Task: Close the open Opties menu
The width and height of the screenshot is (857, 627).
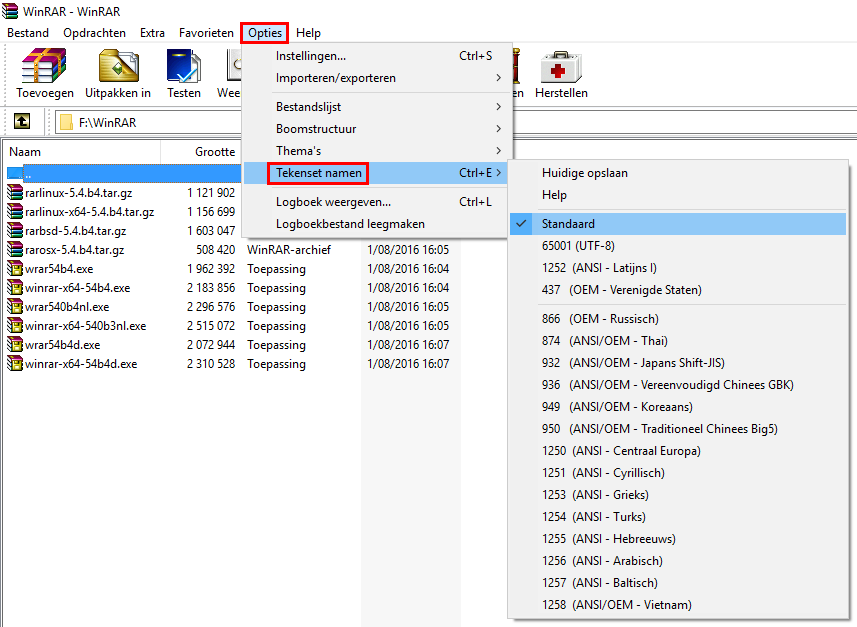Action: pyautogui.click(x=265, y=33)
